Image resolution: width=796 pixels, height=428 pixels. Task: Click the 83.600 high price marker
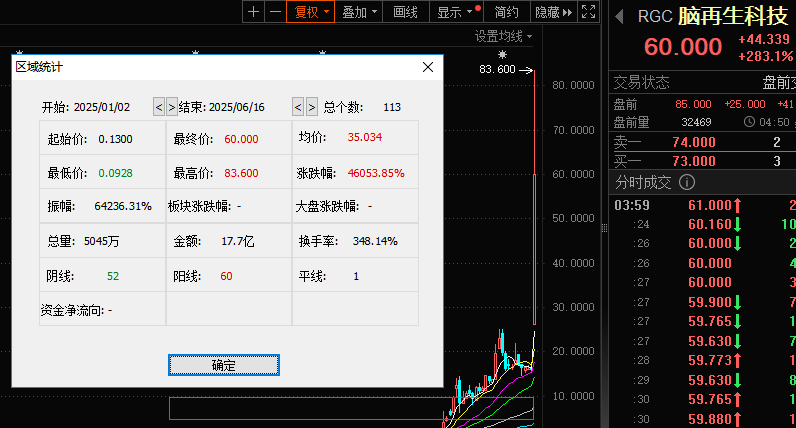tap(497, 69)
